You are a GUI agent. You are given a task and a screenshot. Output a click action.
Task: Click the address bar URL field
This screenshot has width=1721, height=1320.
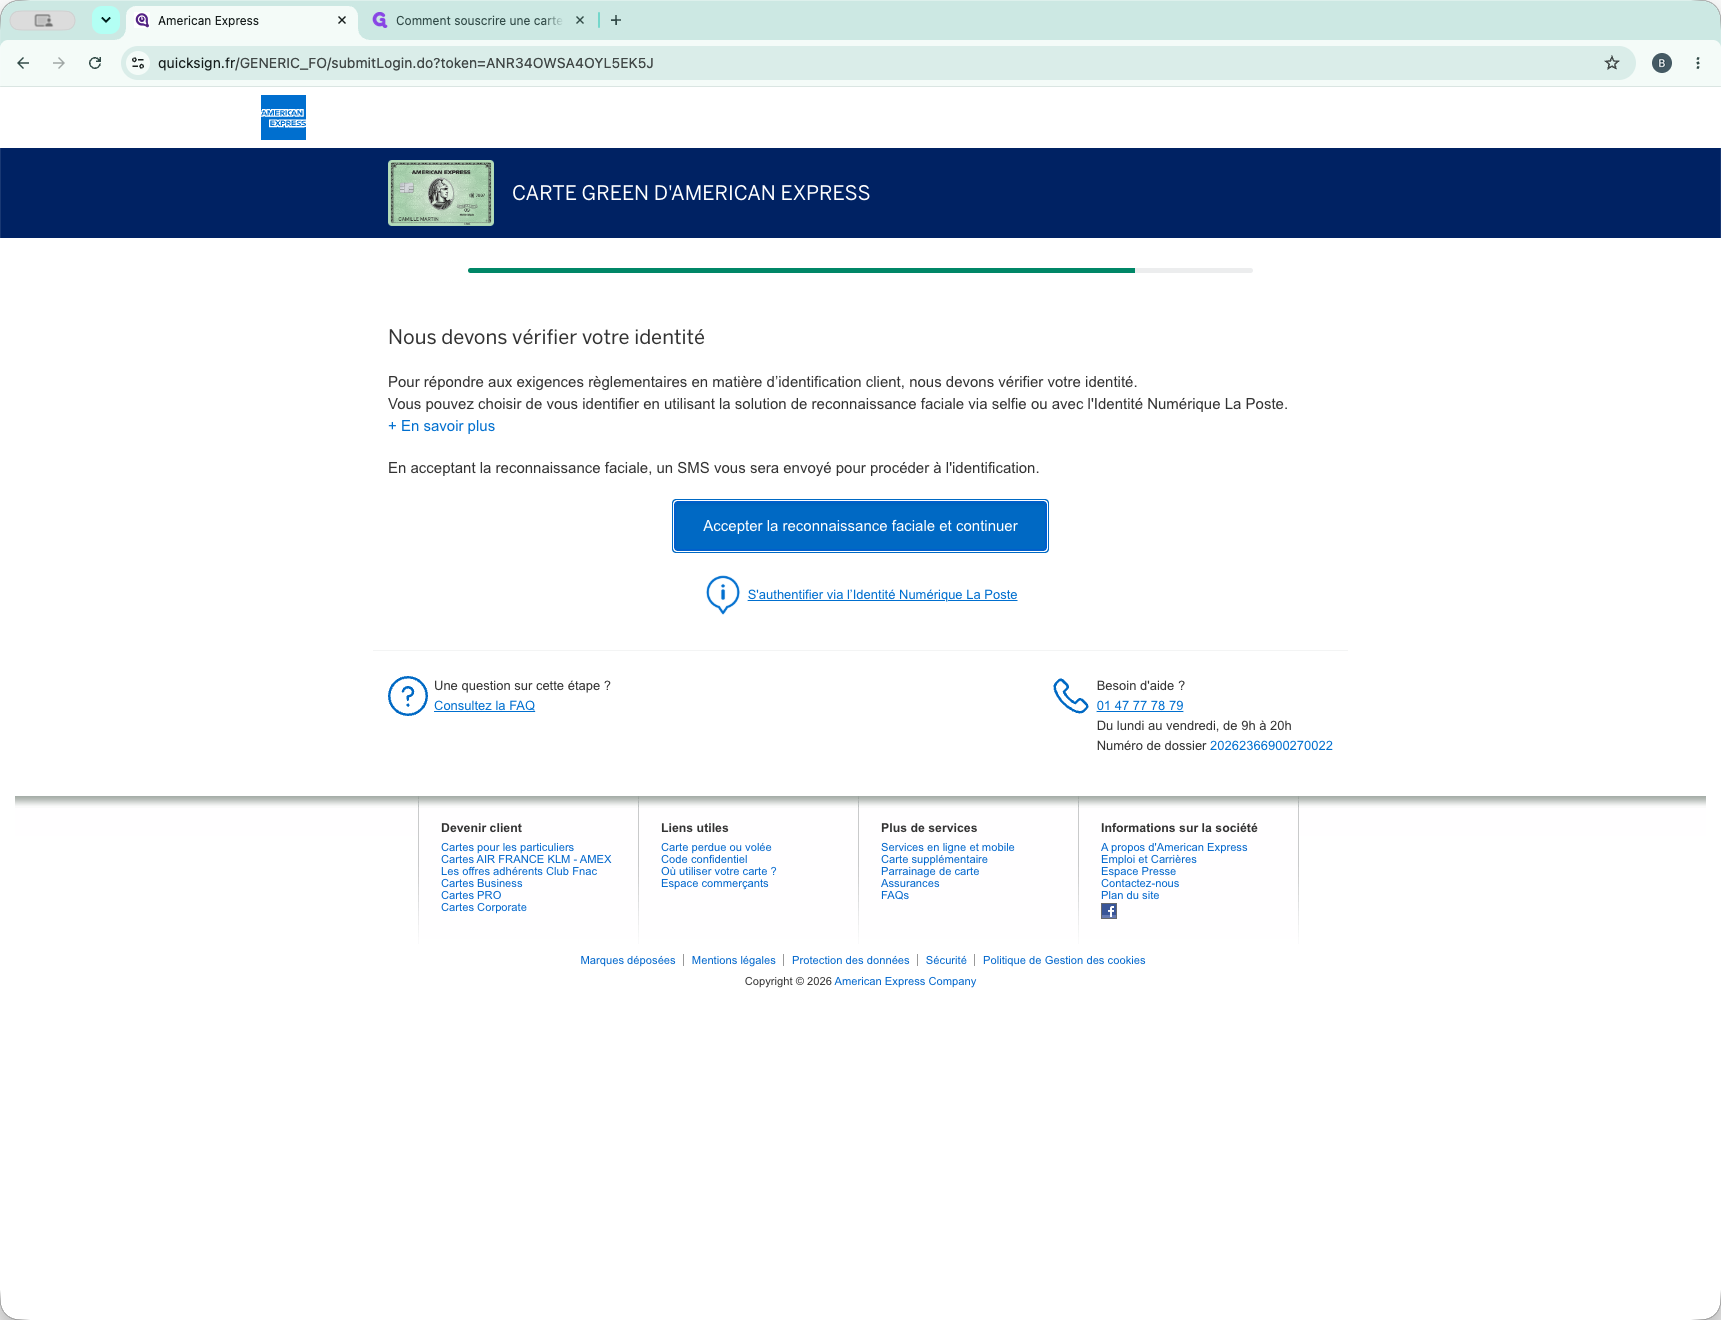click(x=880, y=63)
